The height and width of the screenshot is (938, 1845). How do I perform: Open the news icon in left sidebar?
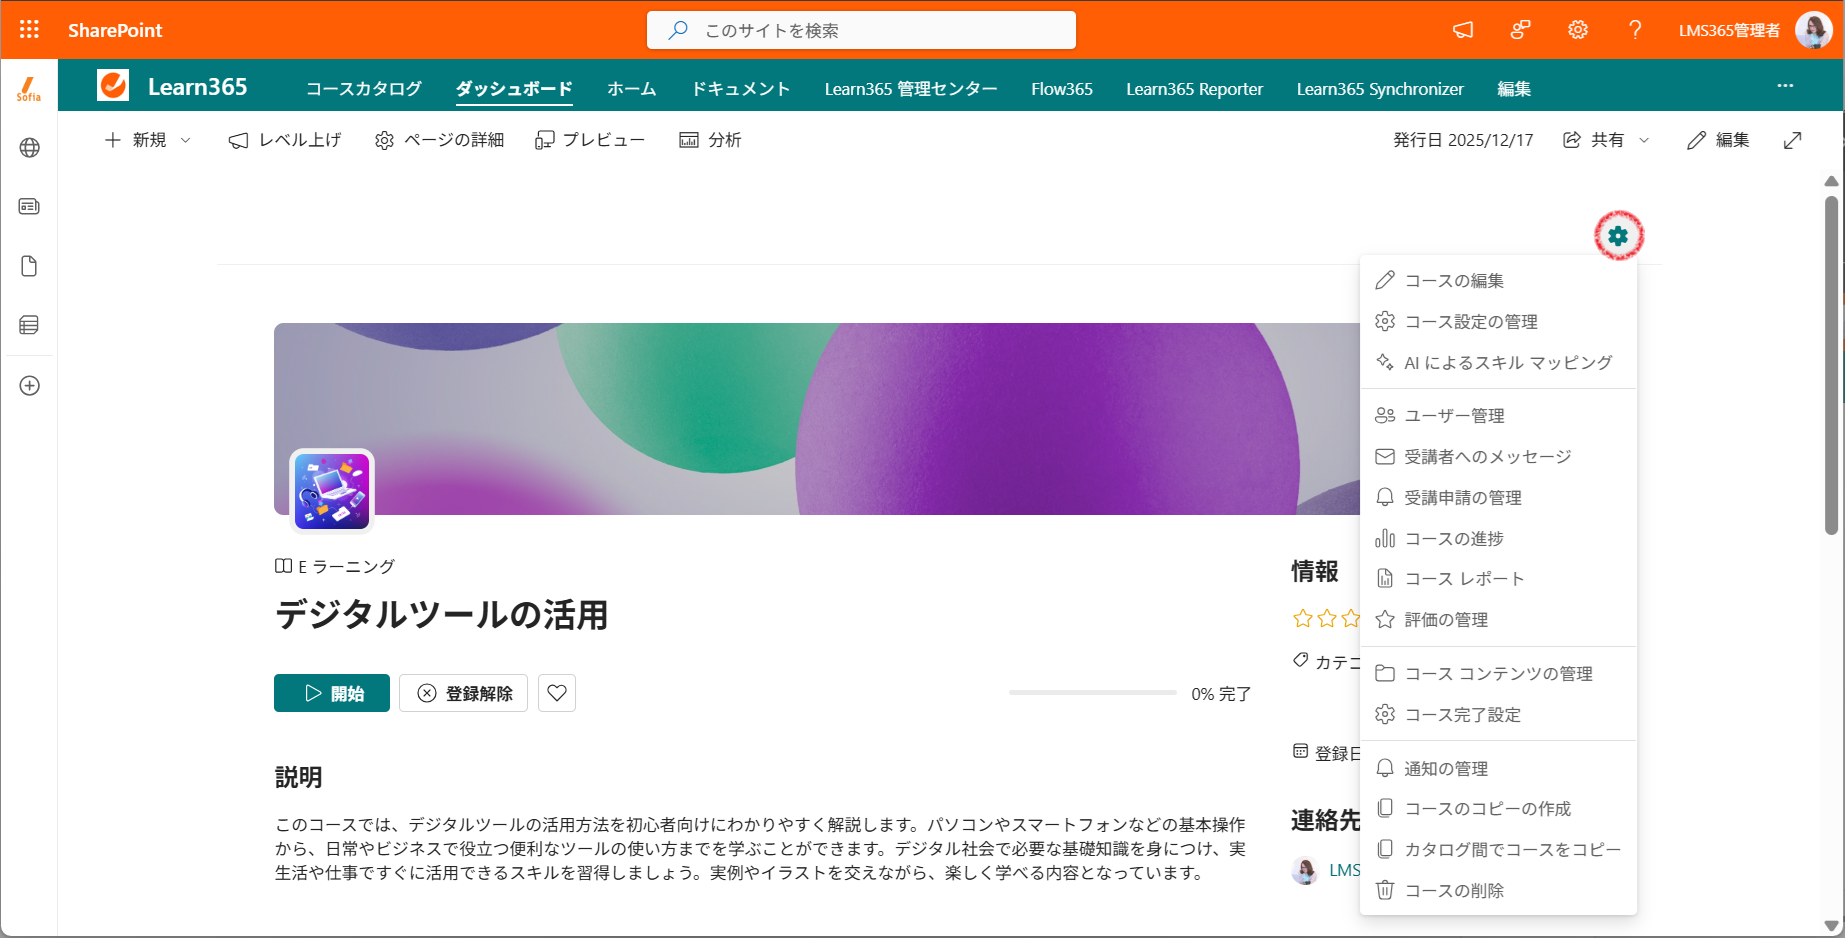(29, 207)
